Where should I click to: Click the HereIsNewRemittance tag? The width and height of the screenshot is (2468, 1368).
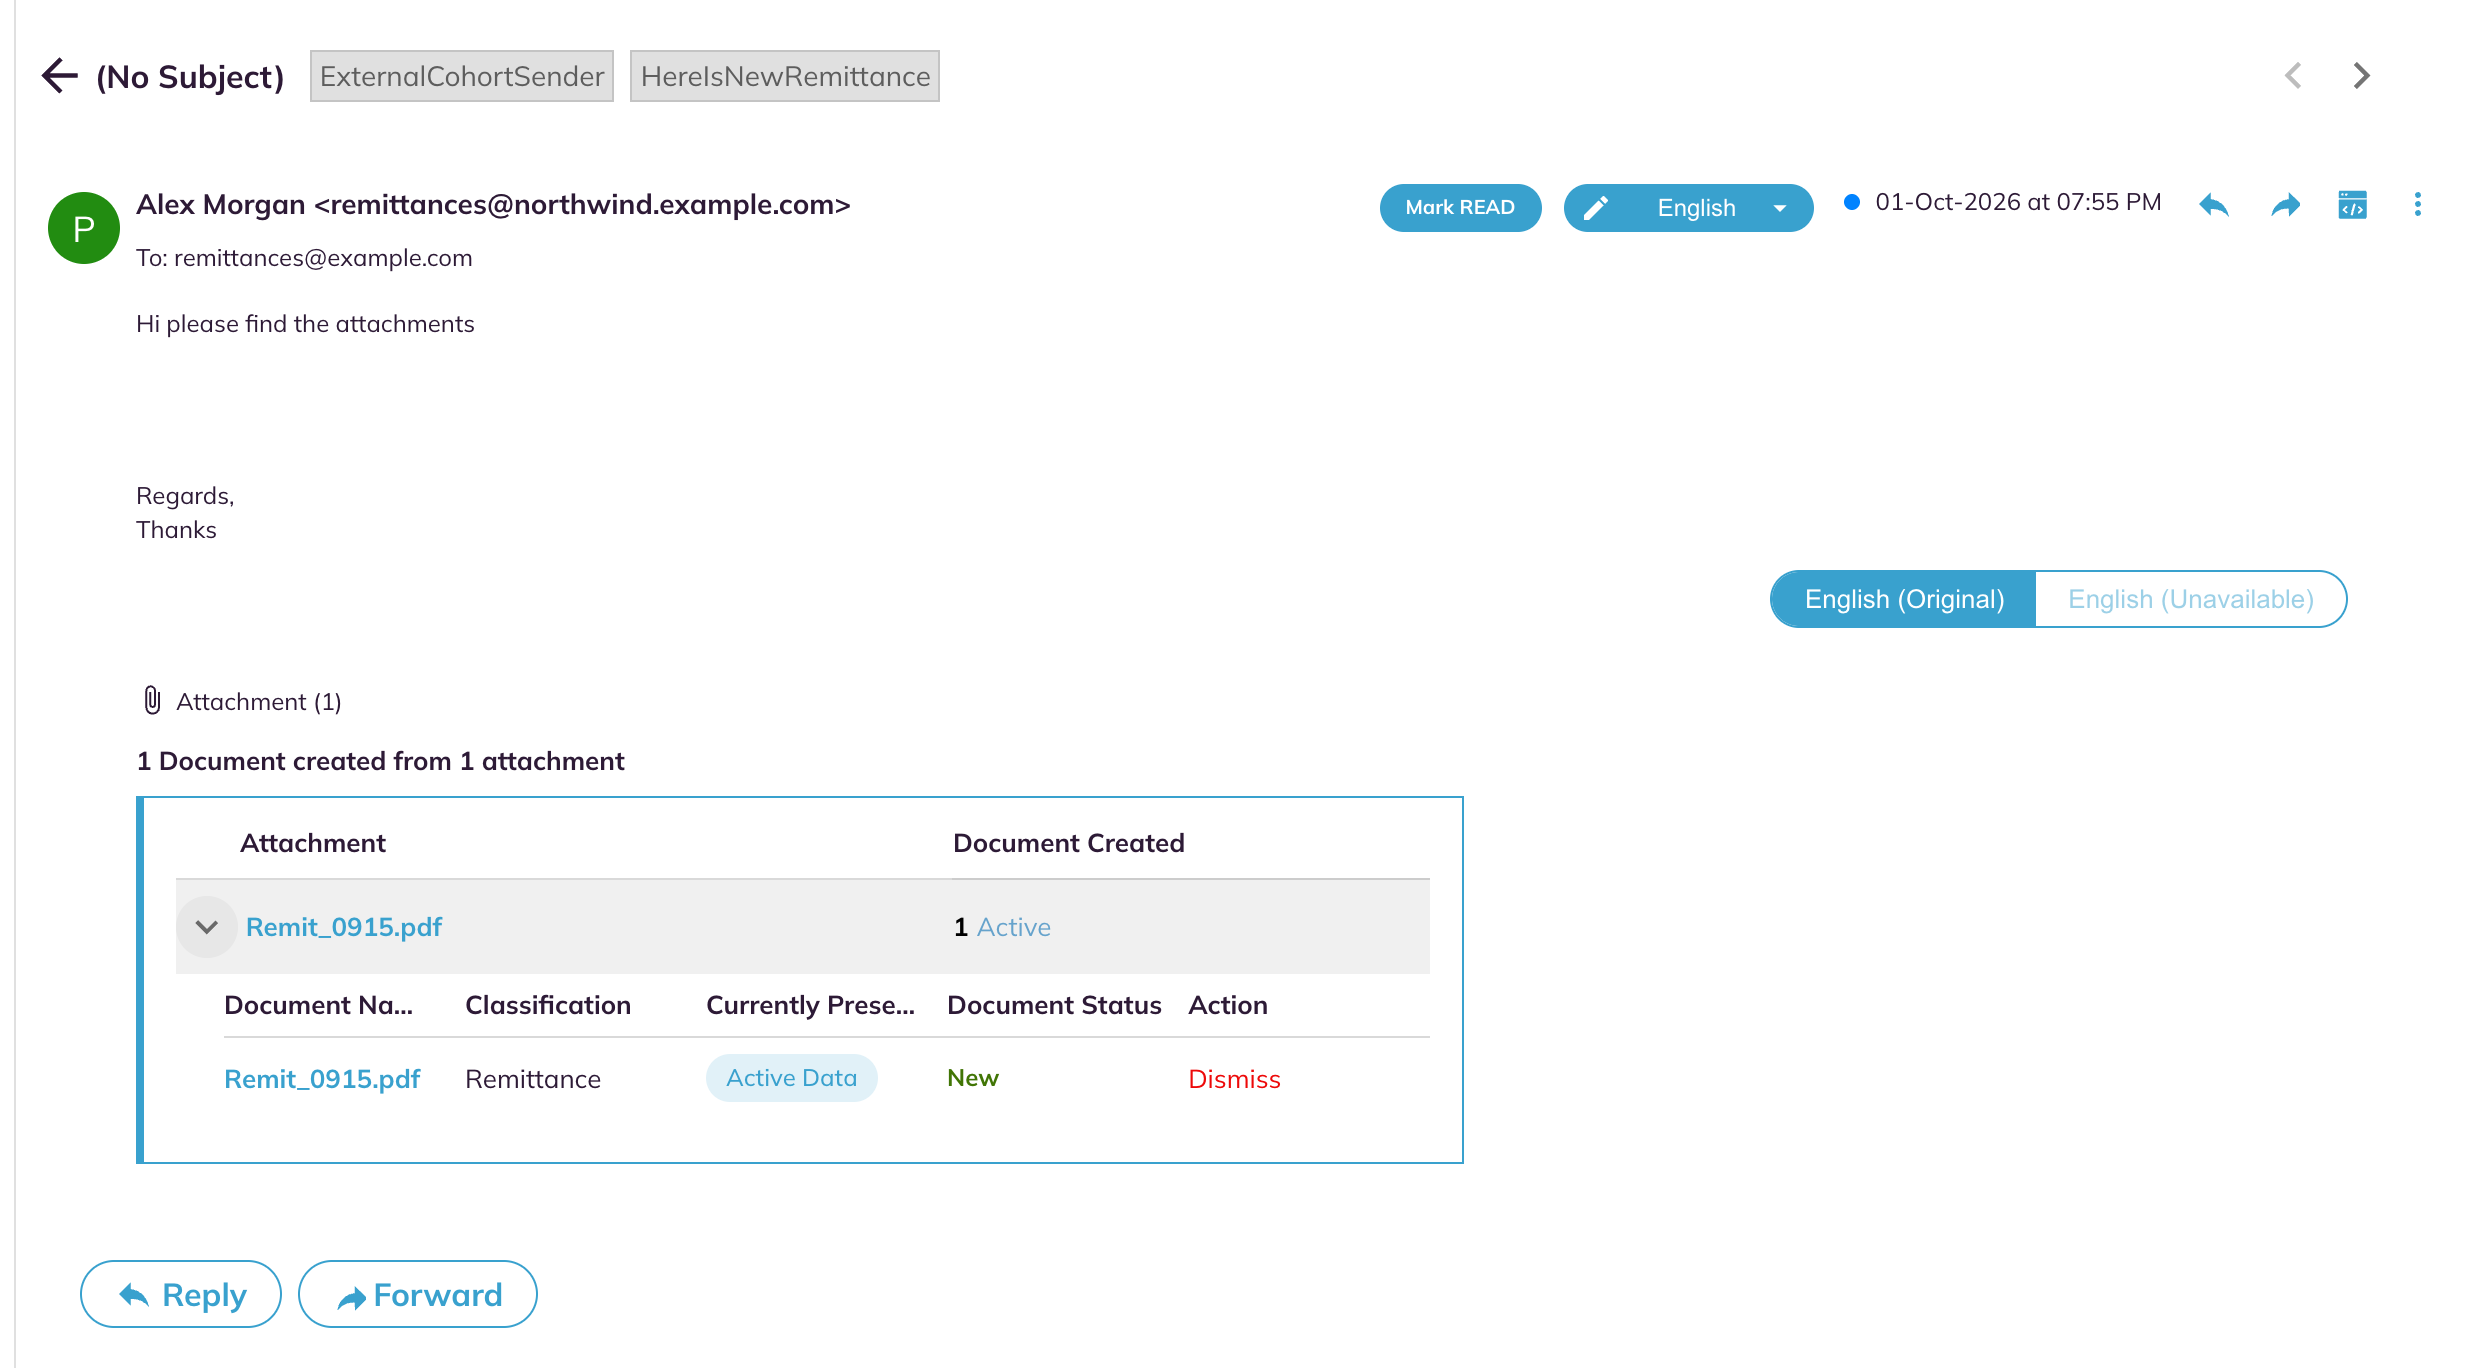pyautogui.click(x=785, y=76)
